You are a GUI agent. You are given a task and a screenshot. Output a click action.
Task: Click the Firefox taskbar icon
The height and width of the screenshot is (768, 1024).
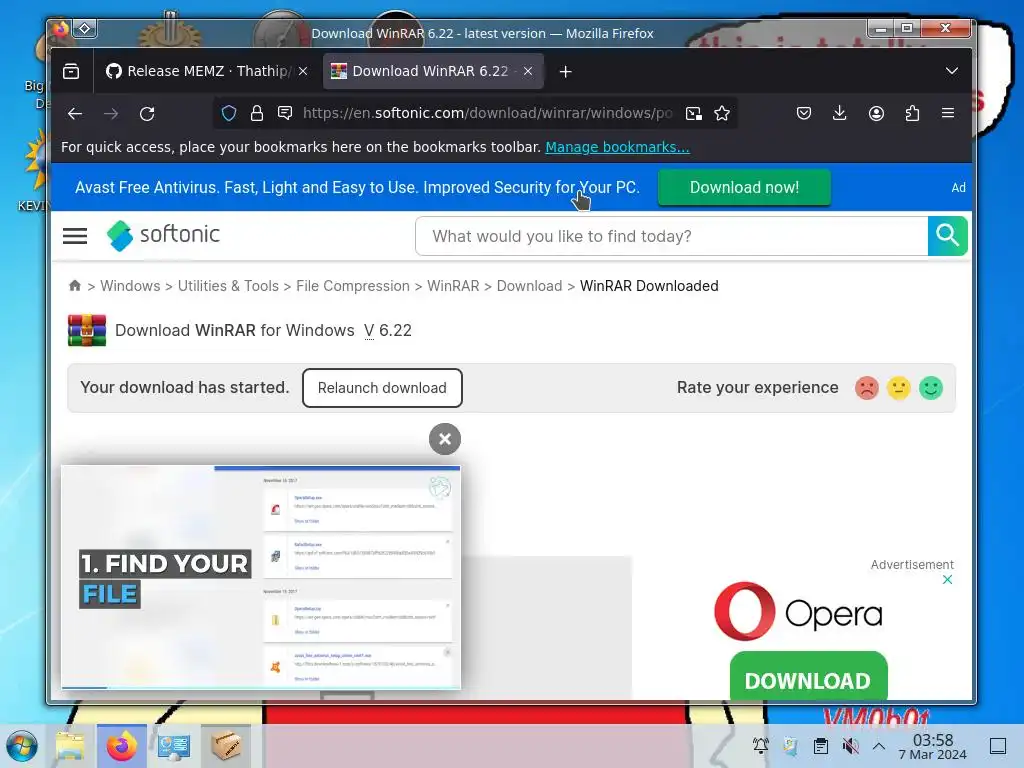(x=121, y=746)
